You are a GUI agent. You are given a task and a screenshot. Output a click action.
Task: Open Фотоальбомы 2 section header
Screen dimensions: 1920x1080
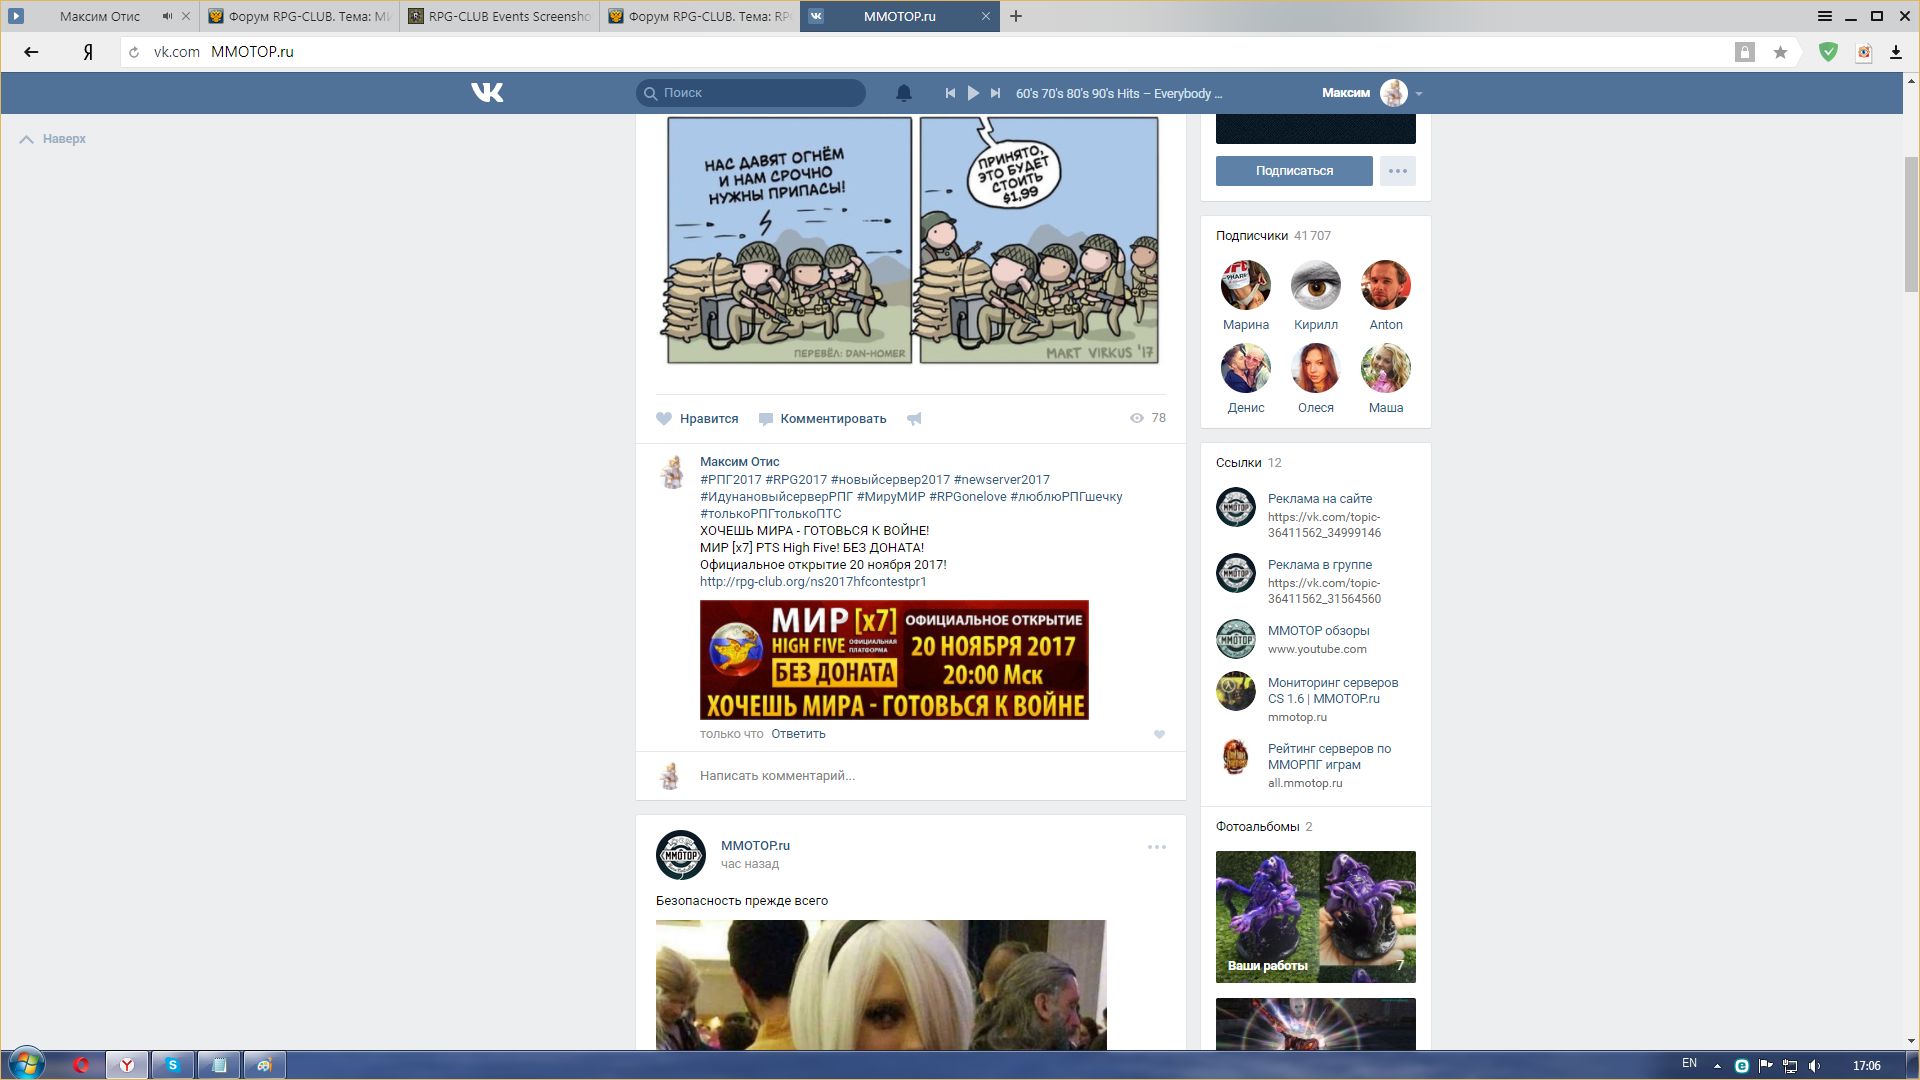1264,827
